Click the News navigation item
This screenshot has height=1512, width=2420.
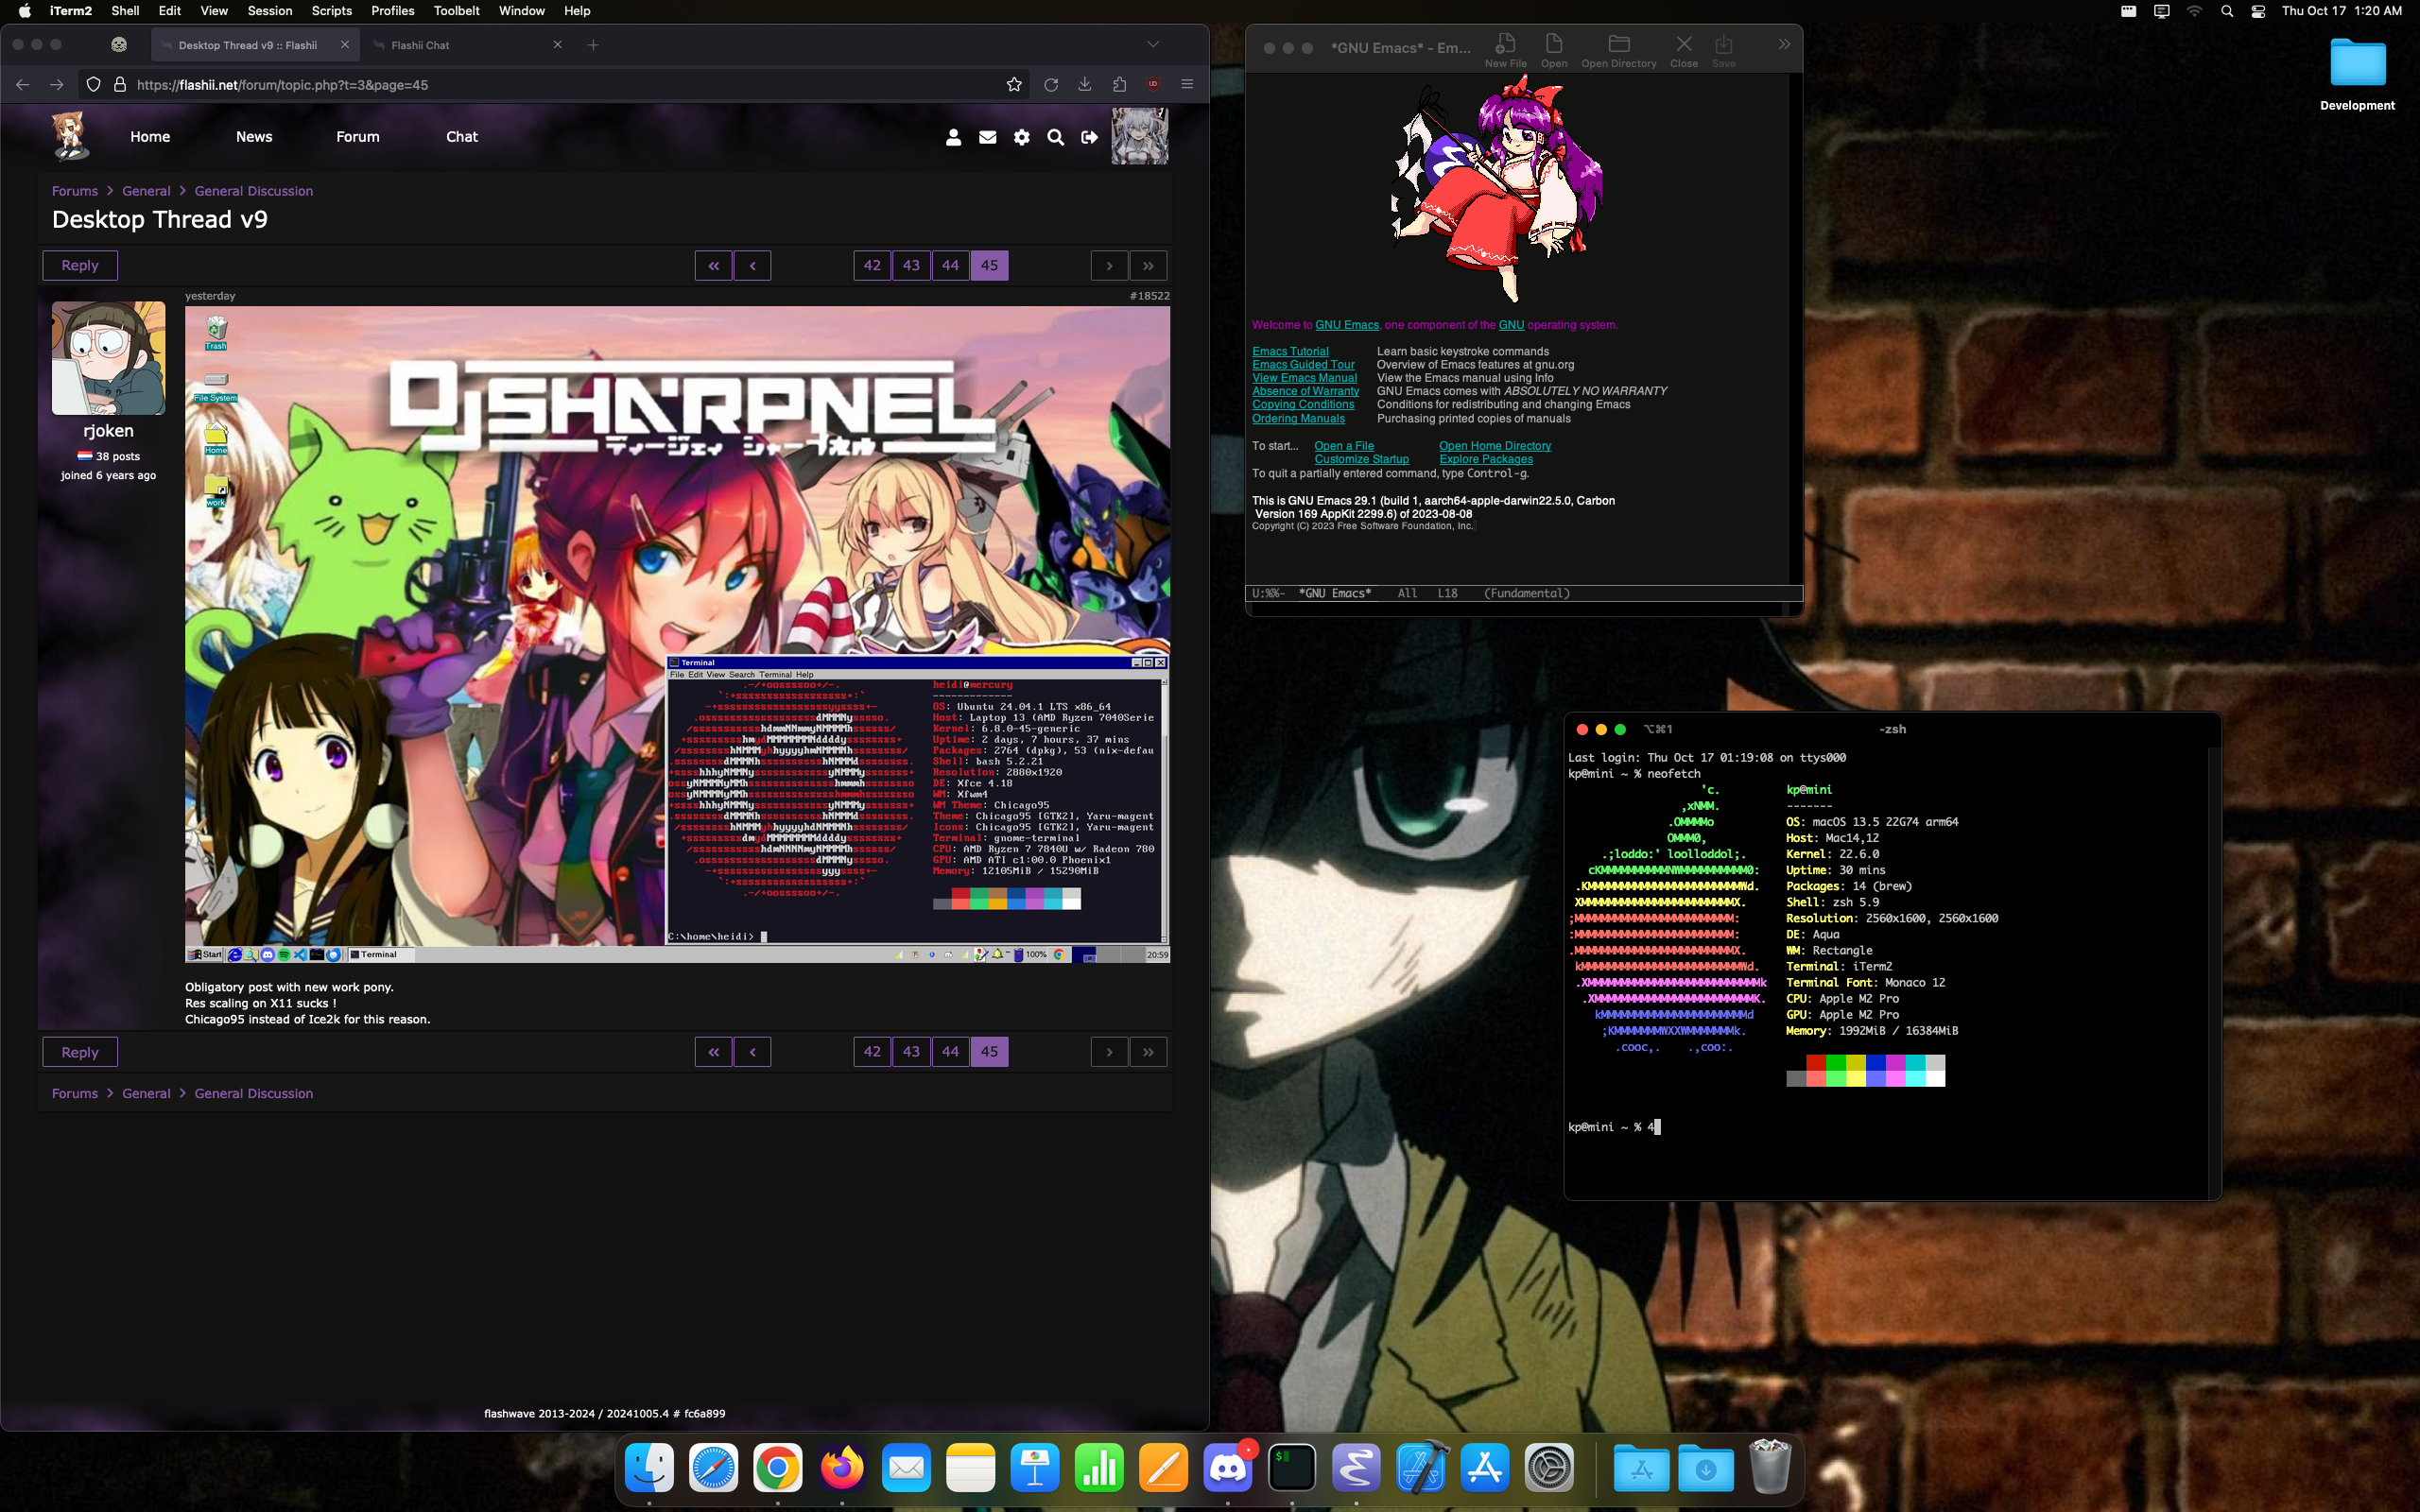tap(254, 137)
